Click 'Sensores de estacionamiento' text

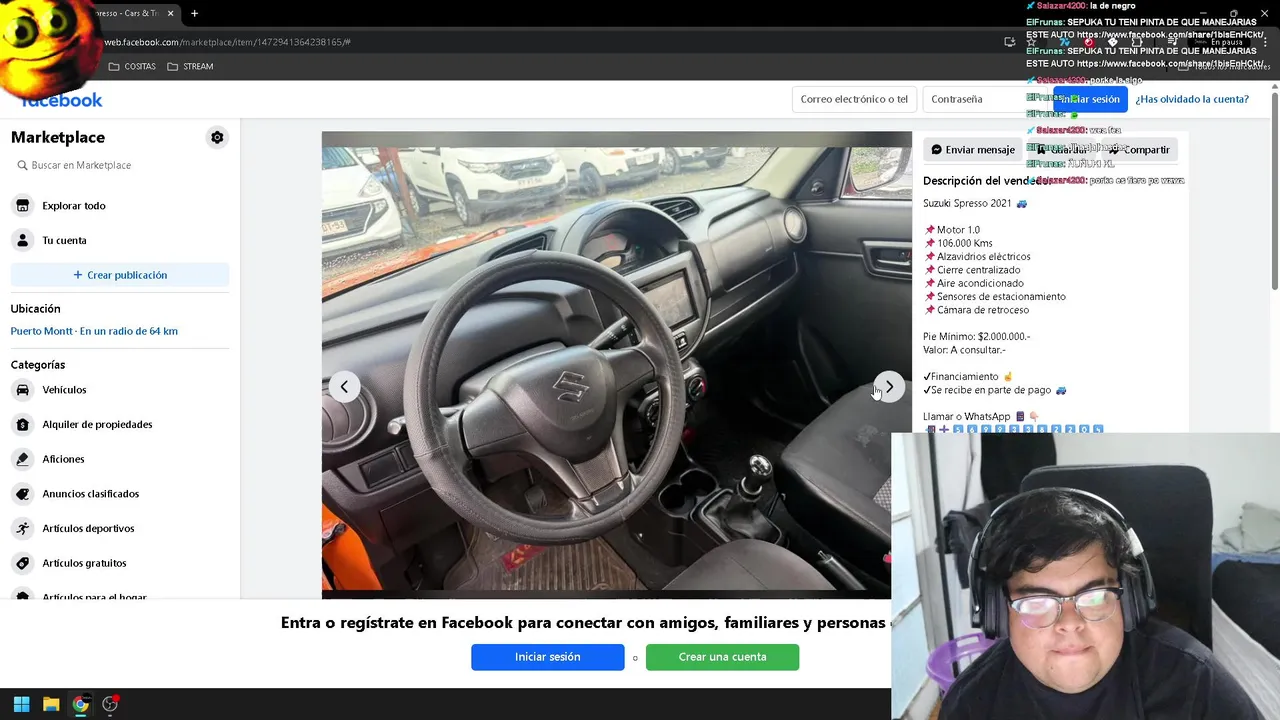pyautogui.click(x=1001, y=297)
